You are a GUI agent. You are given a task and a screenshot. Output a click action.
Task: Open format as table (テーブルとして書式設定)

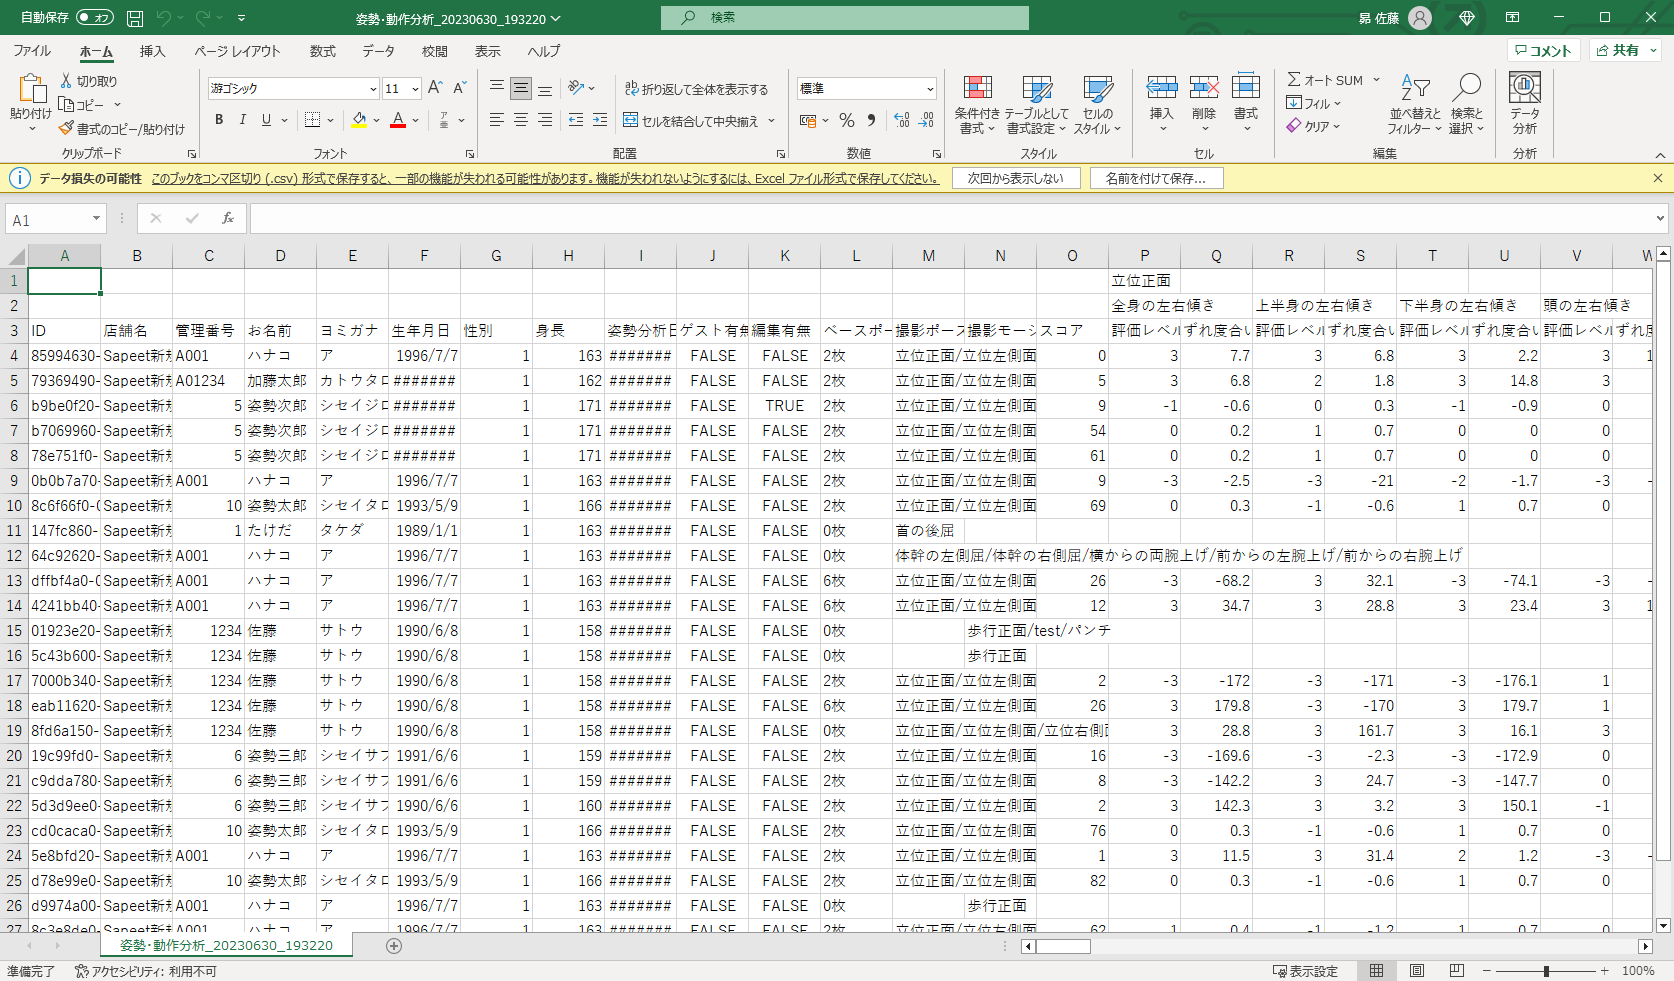tap(1037, 105)
